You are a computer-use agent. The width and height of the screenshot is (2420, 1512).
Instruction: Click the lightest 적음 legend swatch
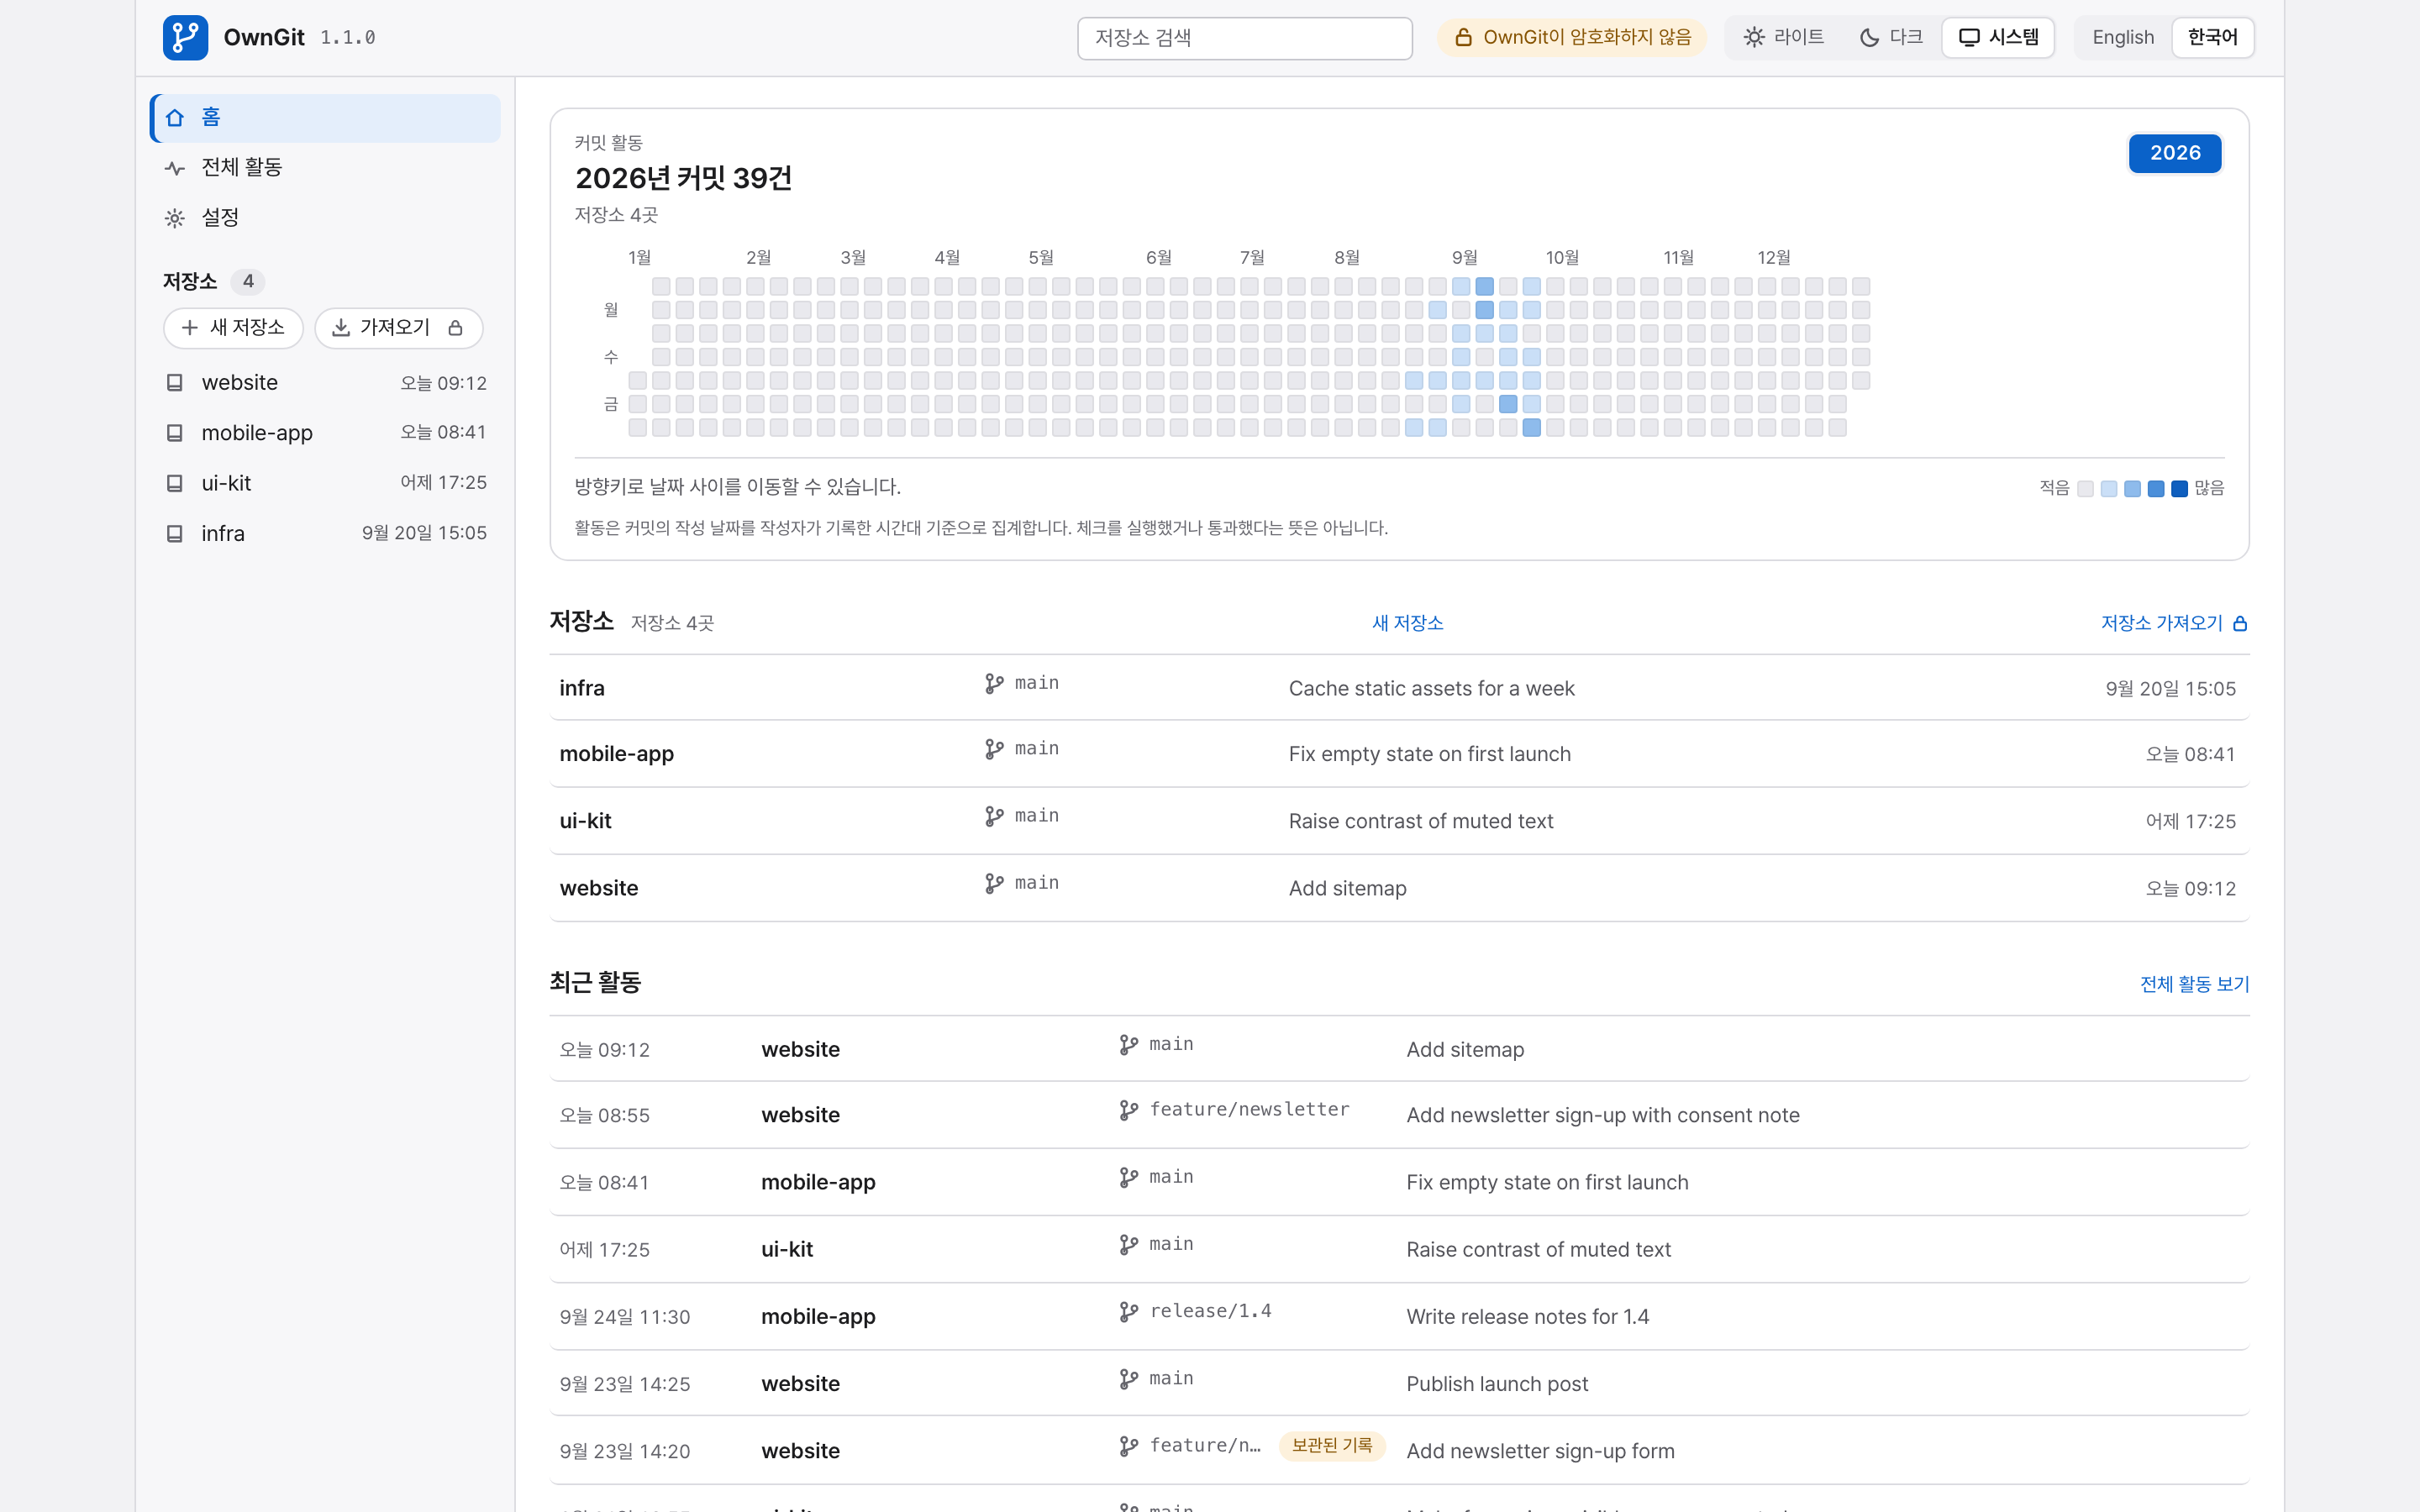(x=2085, y=489)
